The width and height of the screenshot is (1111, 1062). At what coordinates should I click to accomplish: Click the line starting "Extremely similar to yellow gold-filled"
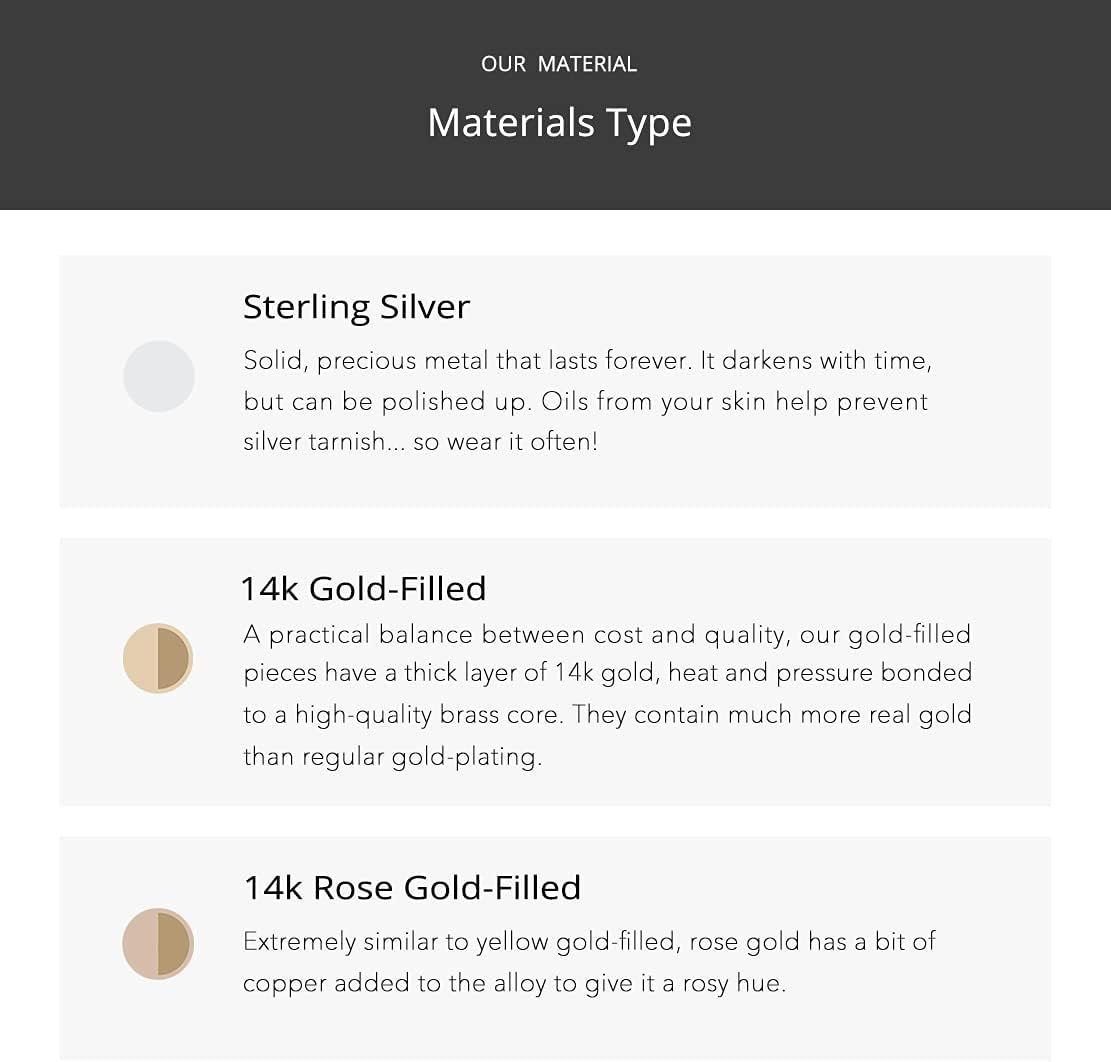point(589,941)
